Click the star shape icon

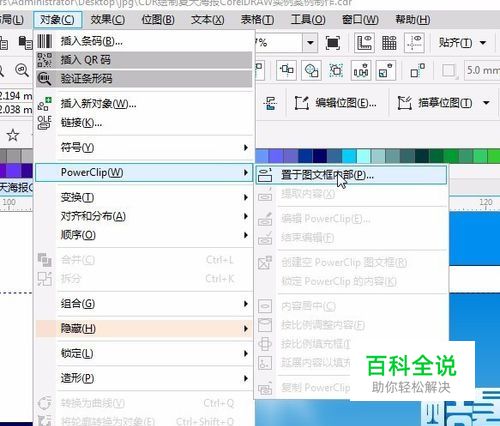click(13, 135)
